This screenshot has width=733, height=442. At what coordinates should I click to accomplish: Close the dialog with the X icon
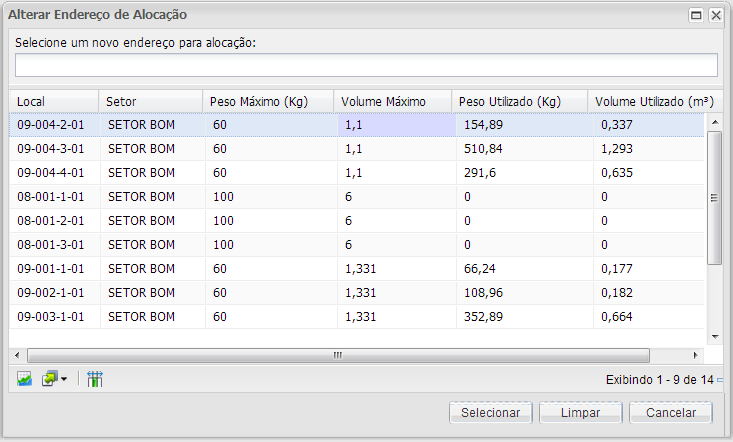pyautogui.click(x=716, y=15)
